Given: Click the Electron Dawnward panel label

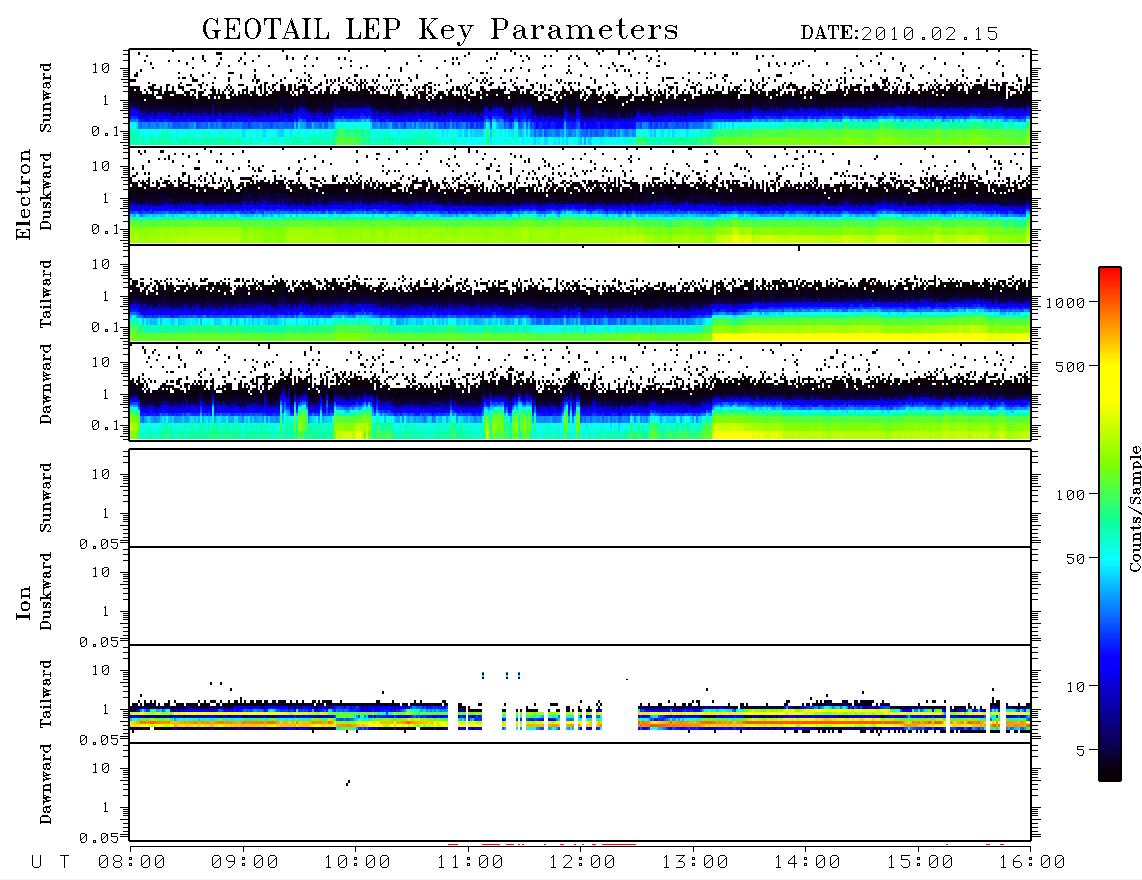Looking at the screenshot, I should coord(46,385).
